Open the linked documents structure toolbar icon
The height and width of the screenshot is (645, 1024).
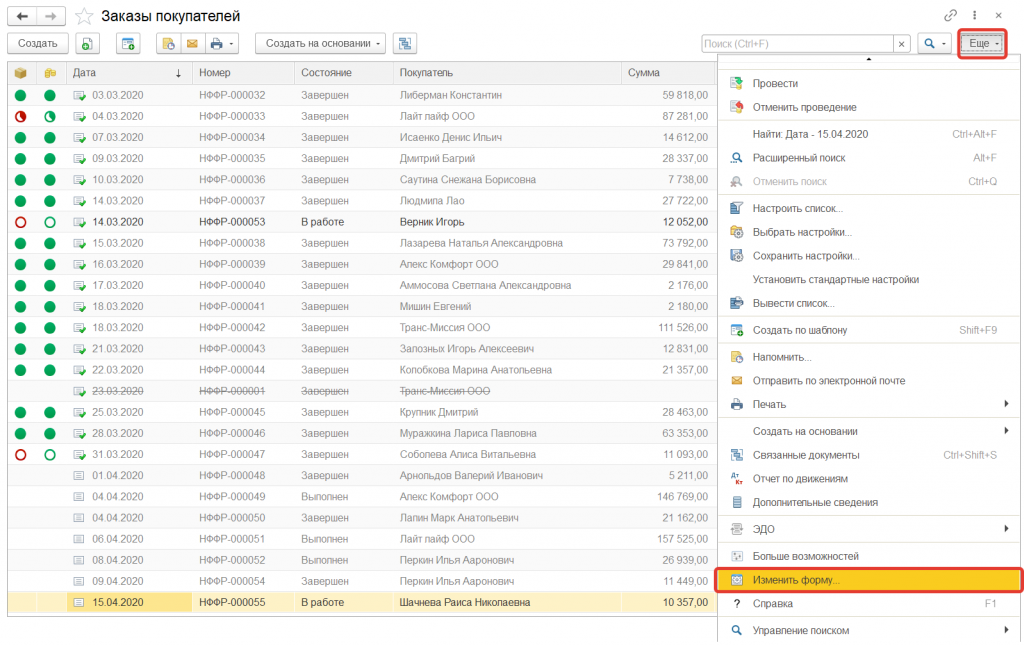pos(405,43)
